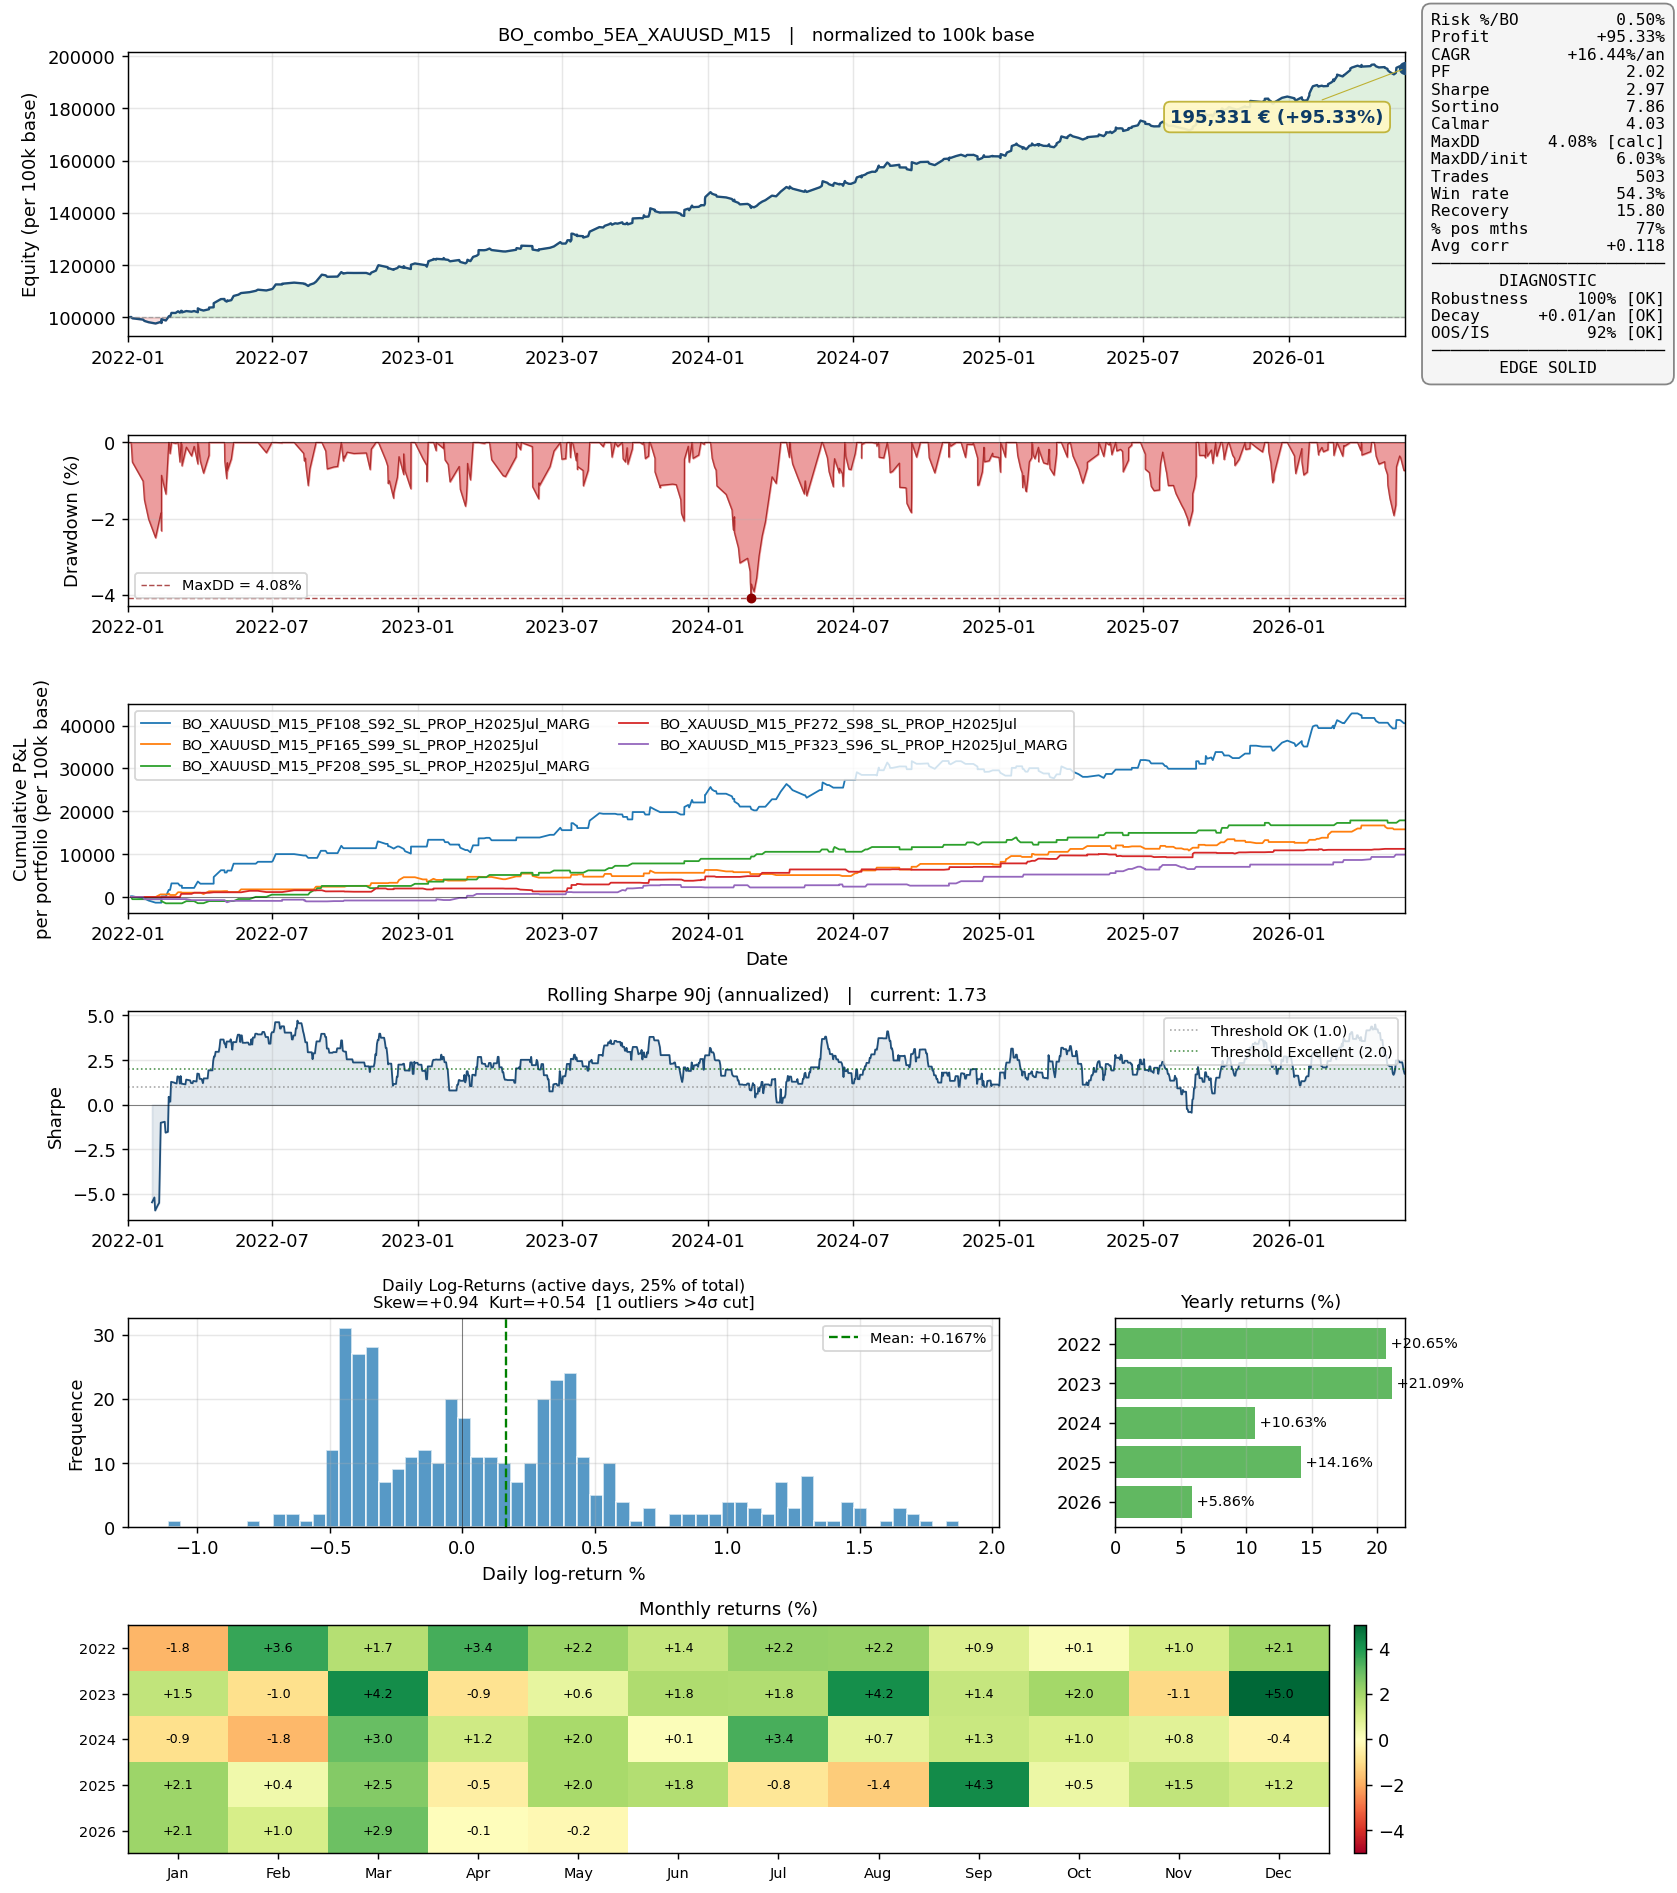Click the +5.0 cell for December 2023
This screenshot has width=1677, height=1893.
pos(1279,1694)
